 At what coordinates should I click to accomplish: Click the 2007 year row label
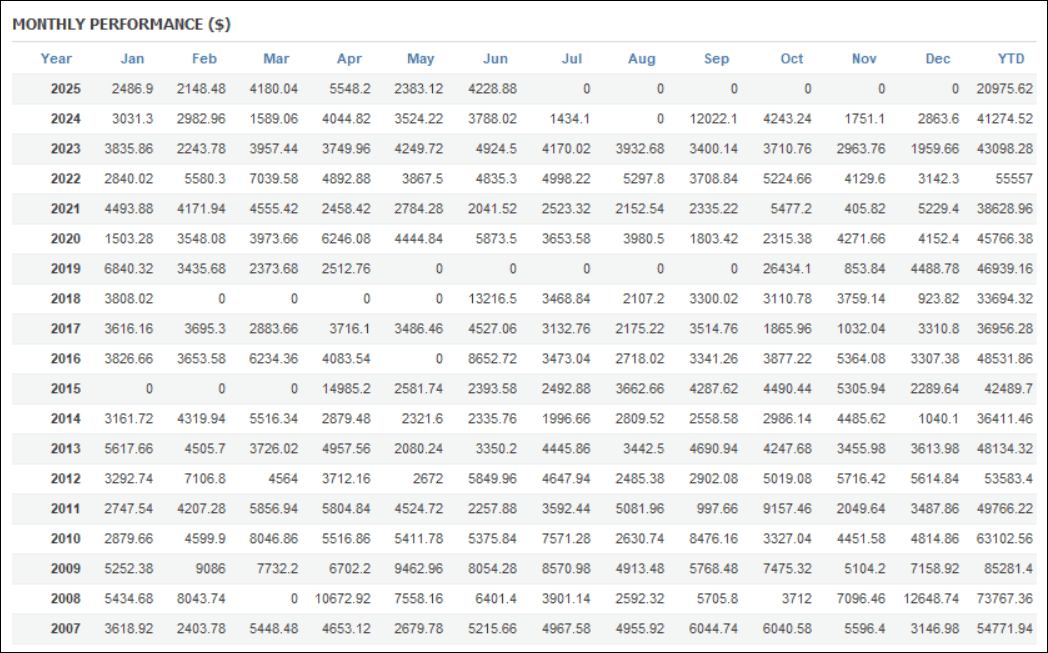[x=66, y=628]
